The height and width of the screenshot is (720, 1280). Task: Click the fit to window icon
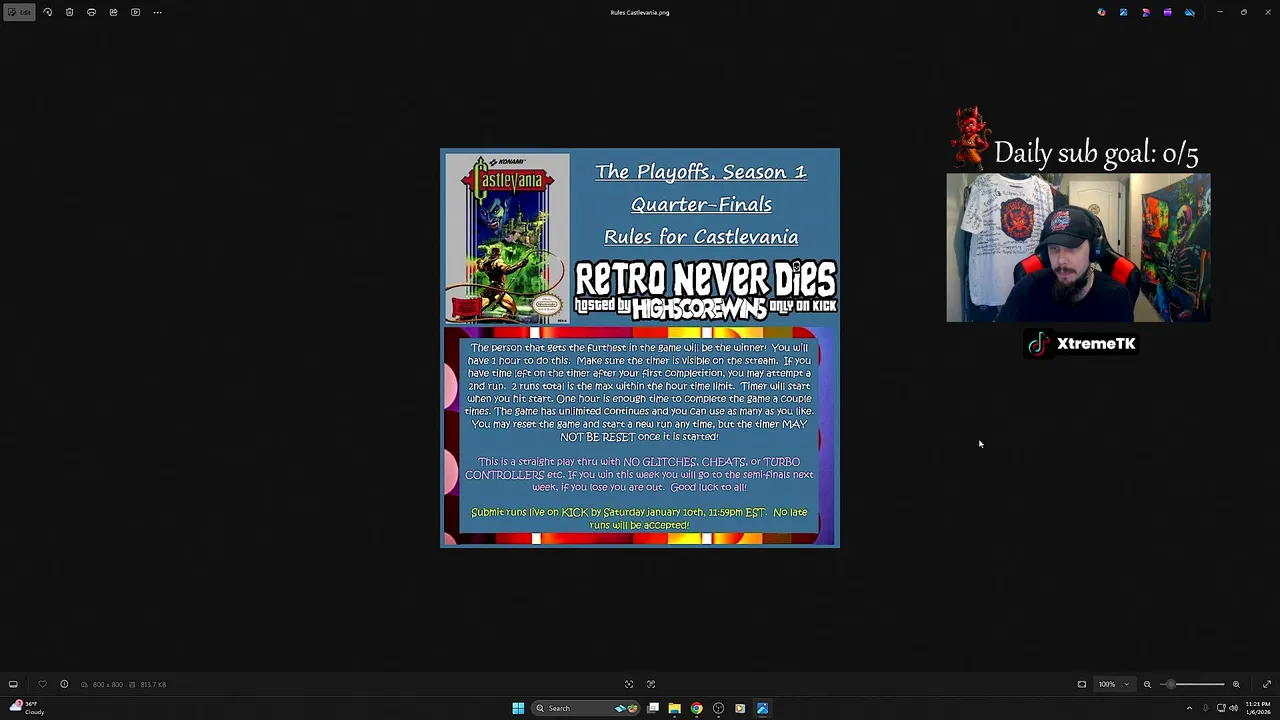(x=1081, y=684)
